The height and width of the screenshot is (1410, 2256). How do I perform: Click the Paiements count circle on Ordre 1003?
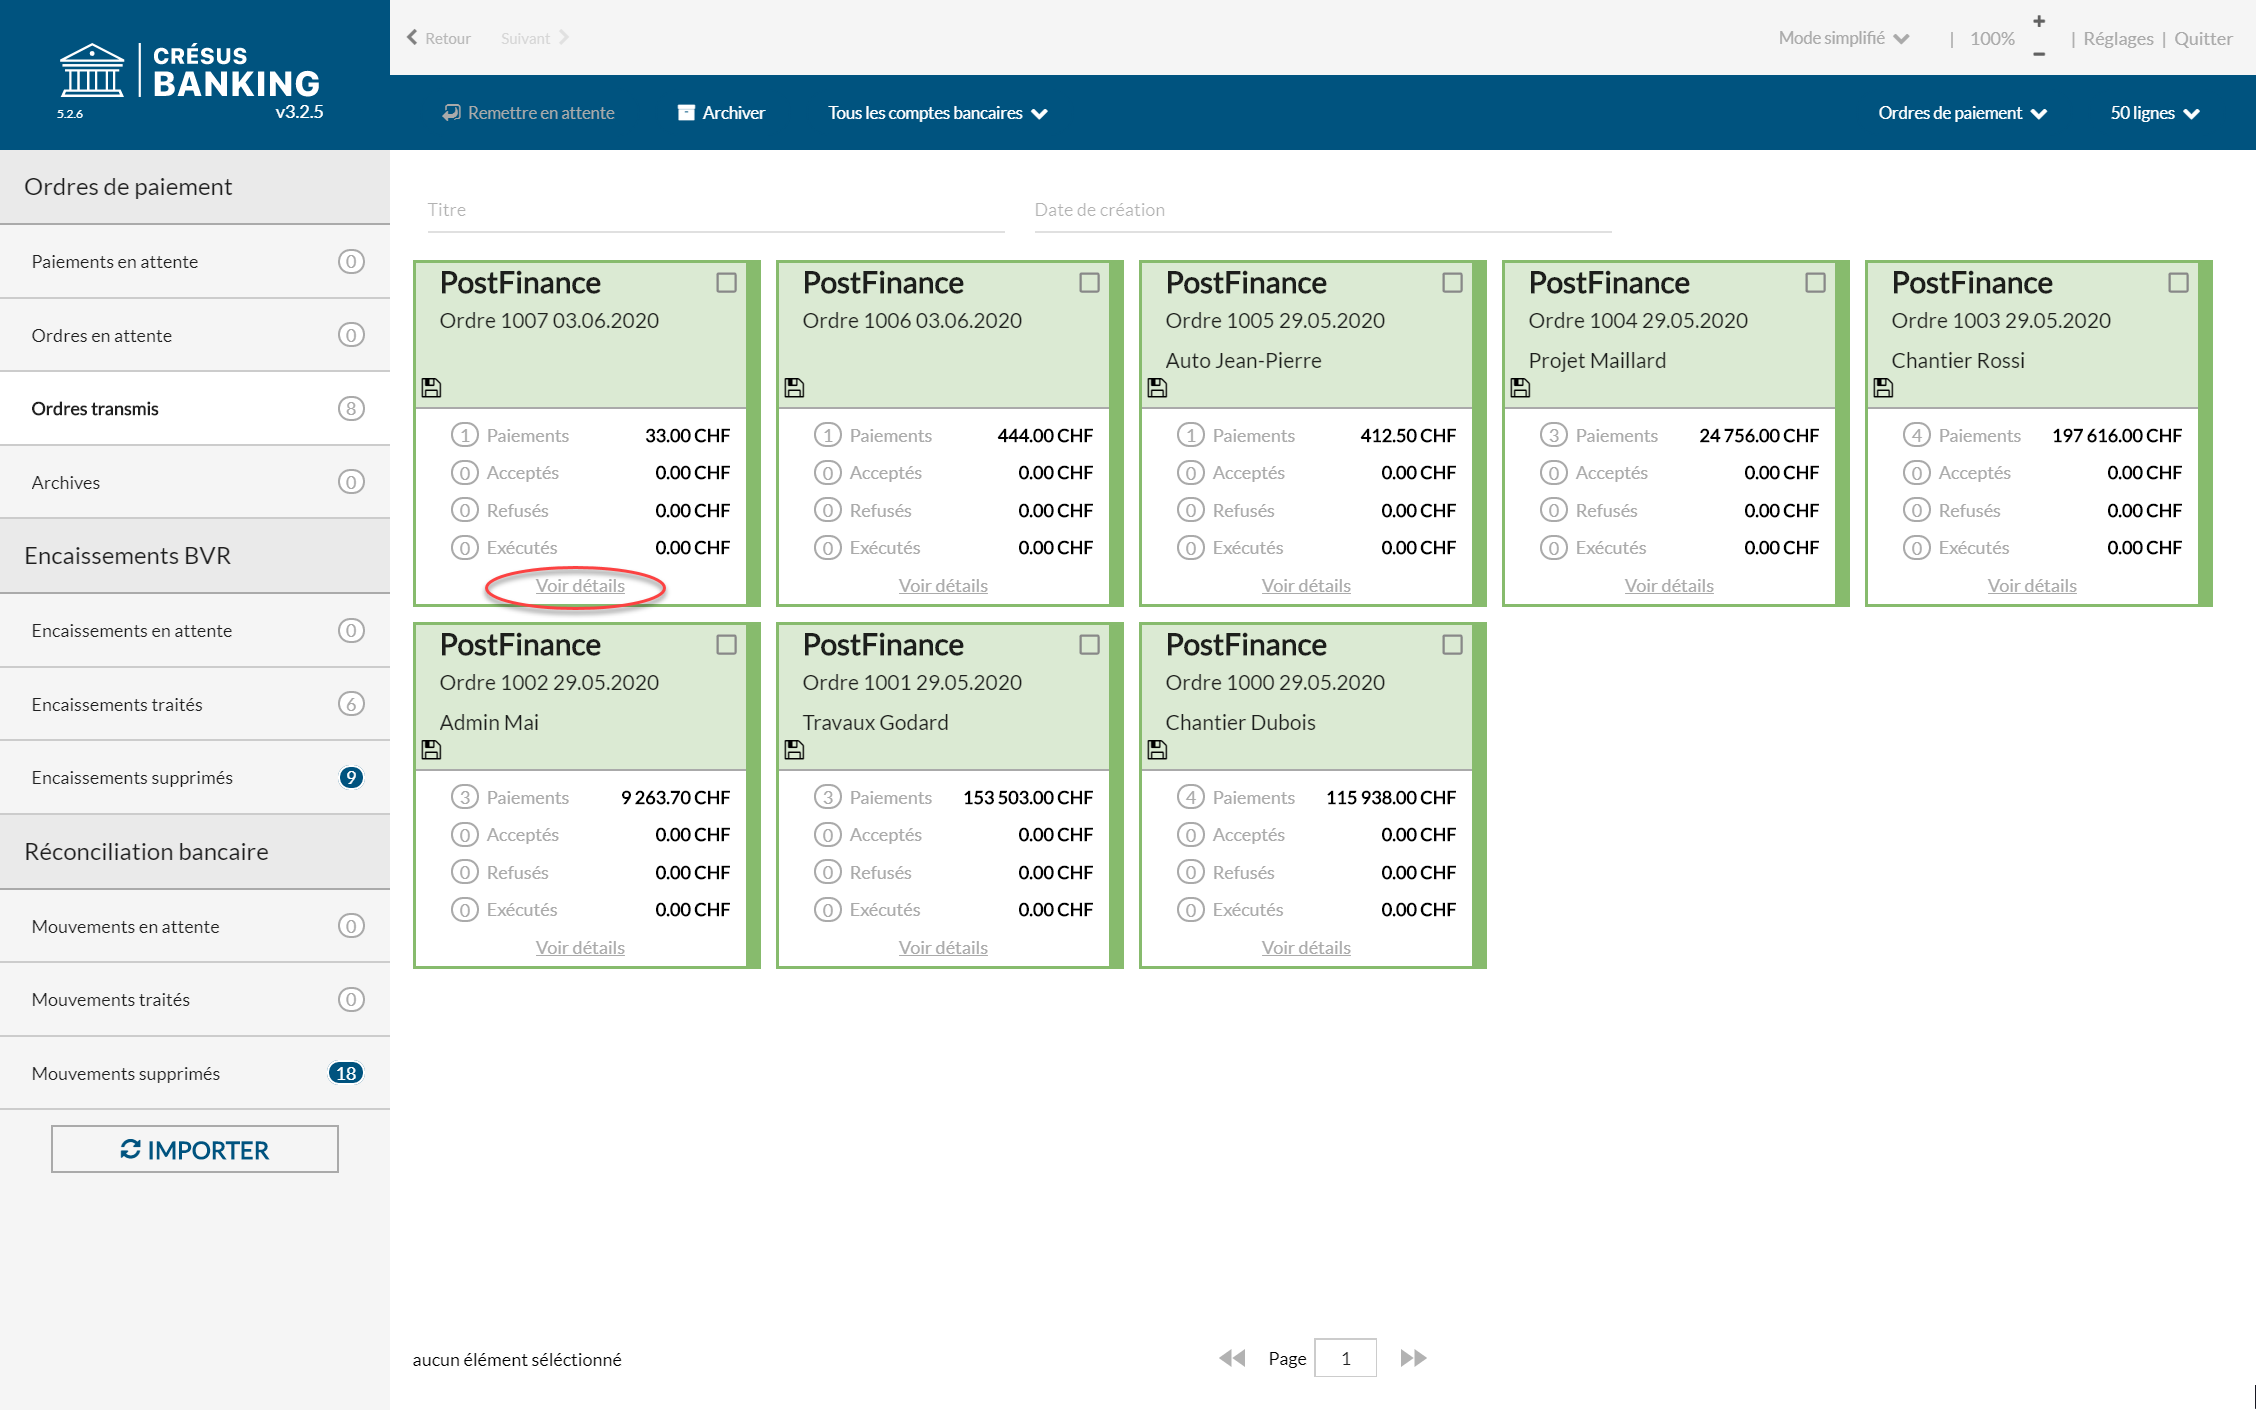click(x=1916, y=435)
